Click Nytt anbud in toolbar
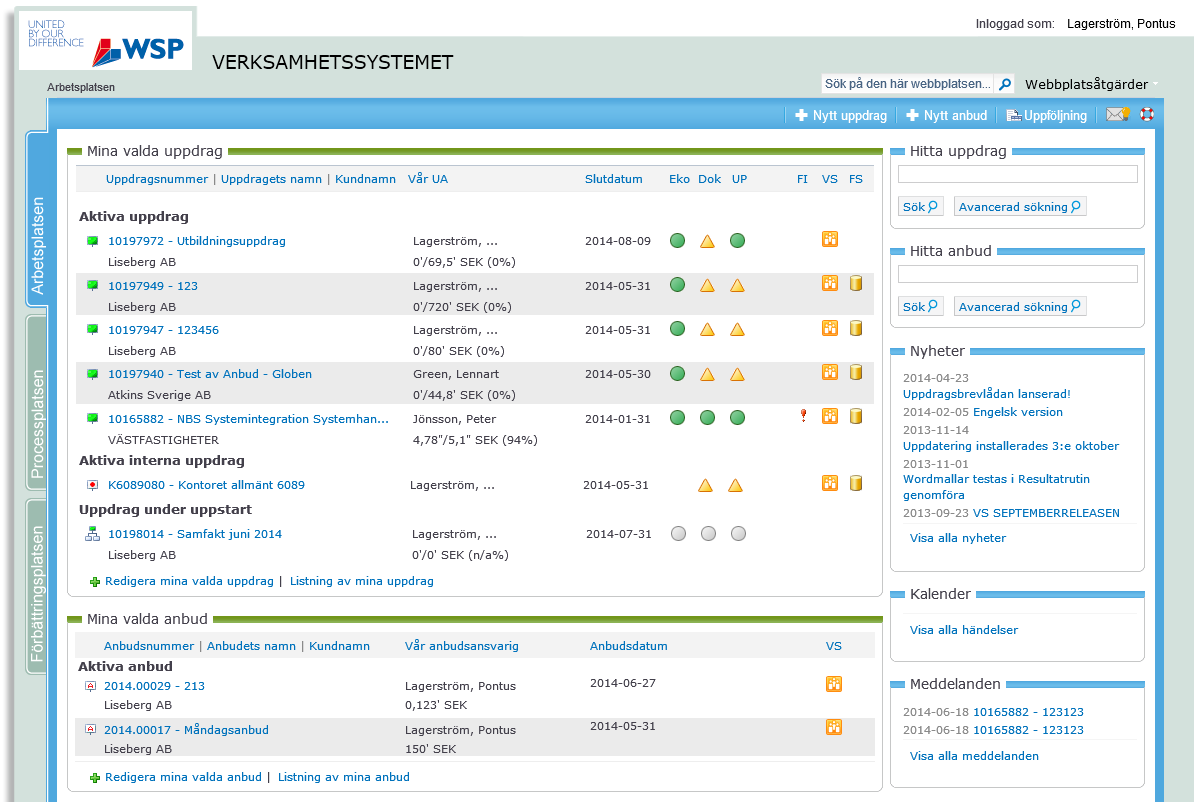Viewport: 1202px width, 802px height. [946, 116]
